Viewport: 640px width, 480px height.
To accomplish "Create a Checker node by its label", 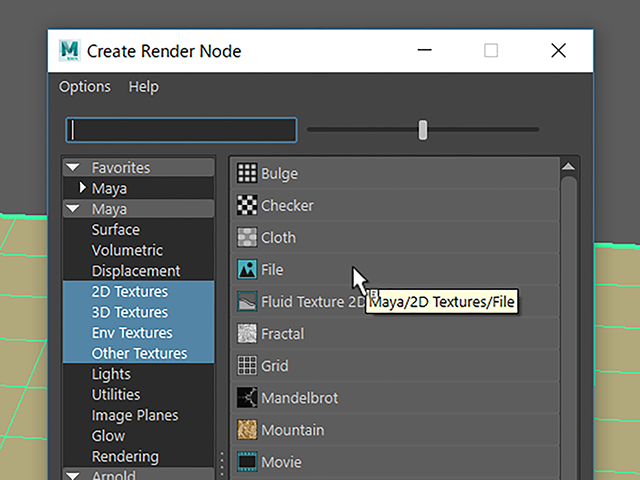I will [x=287, y=206].
